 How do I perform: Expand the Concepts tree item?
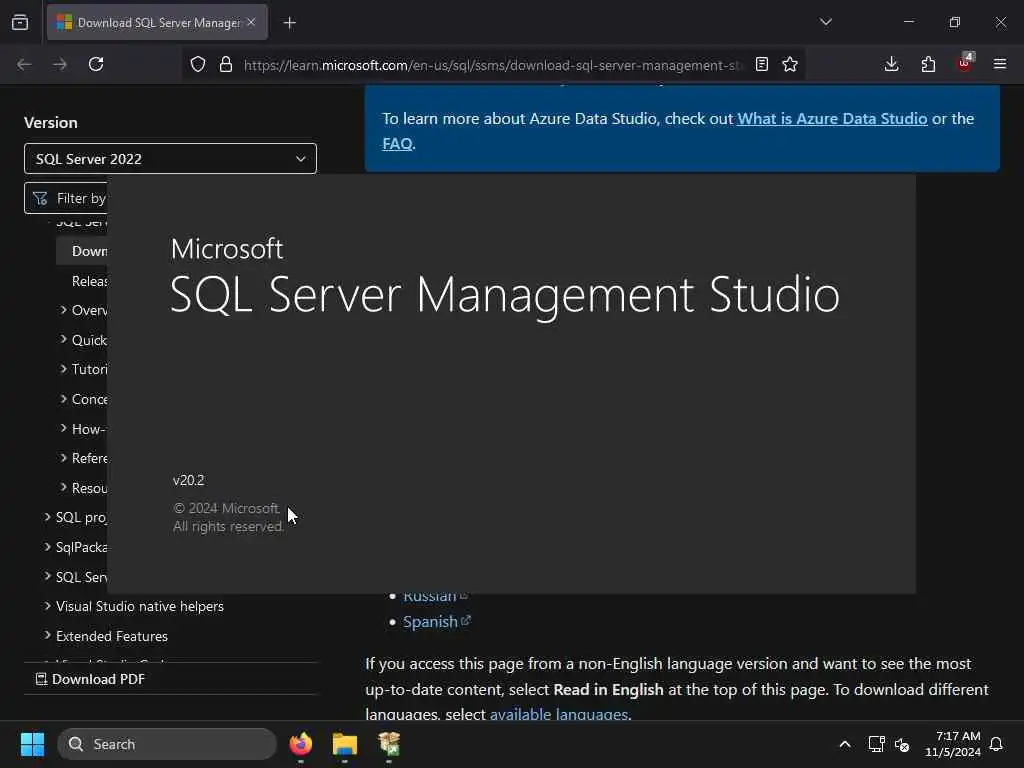click(x=63, y=398)
